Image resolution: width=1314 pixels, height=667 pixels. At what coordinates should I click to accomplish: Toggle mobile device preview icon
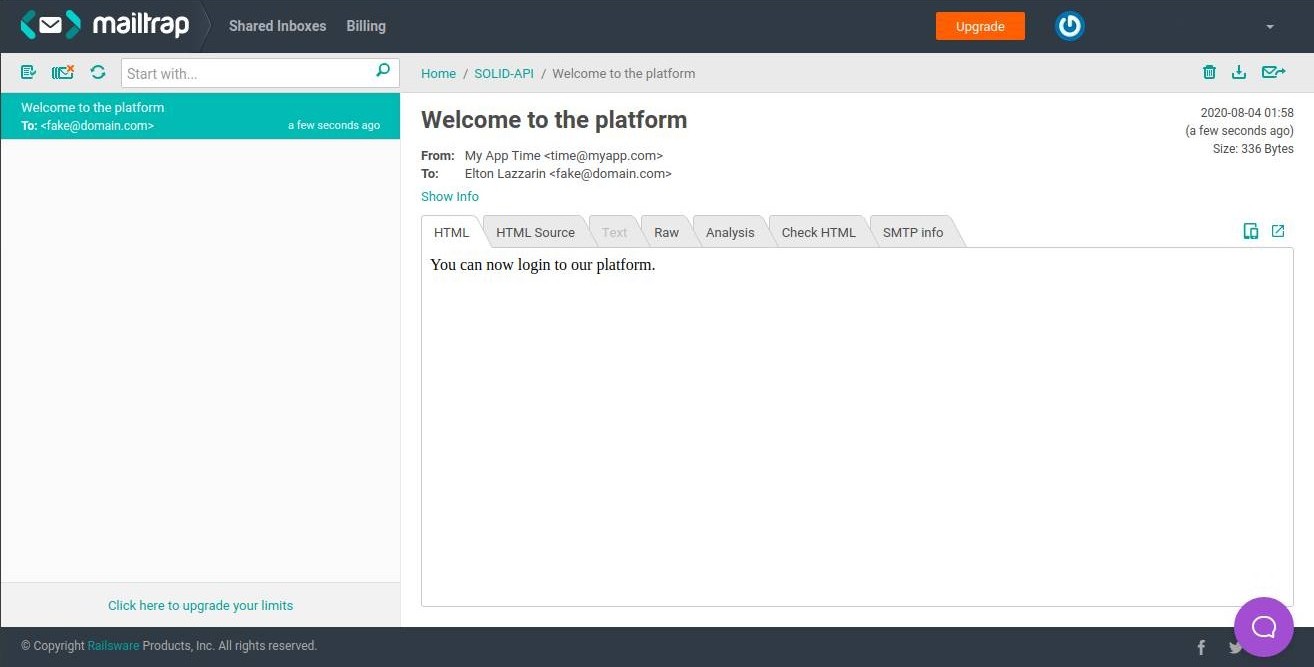click(1250, 231)
